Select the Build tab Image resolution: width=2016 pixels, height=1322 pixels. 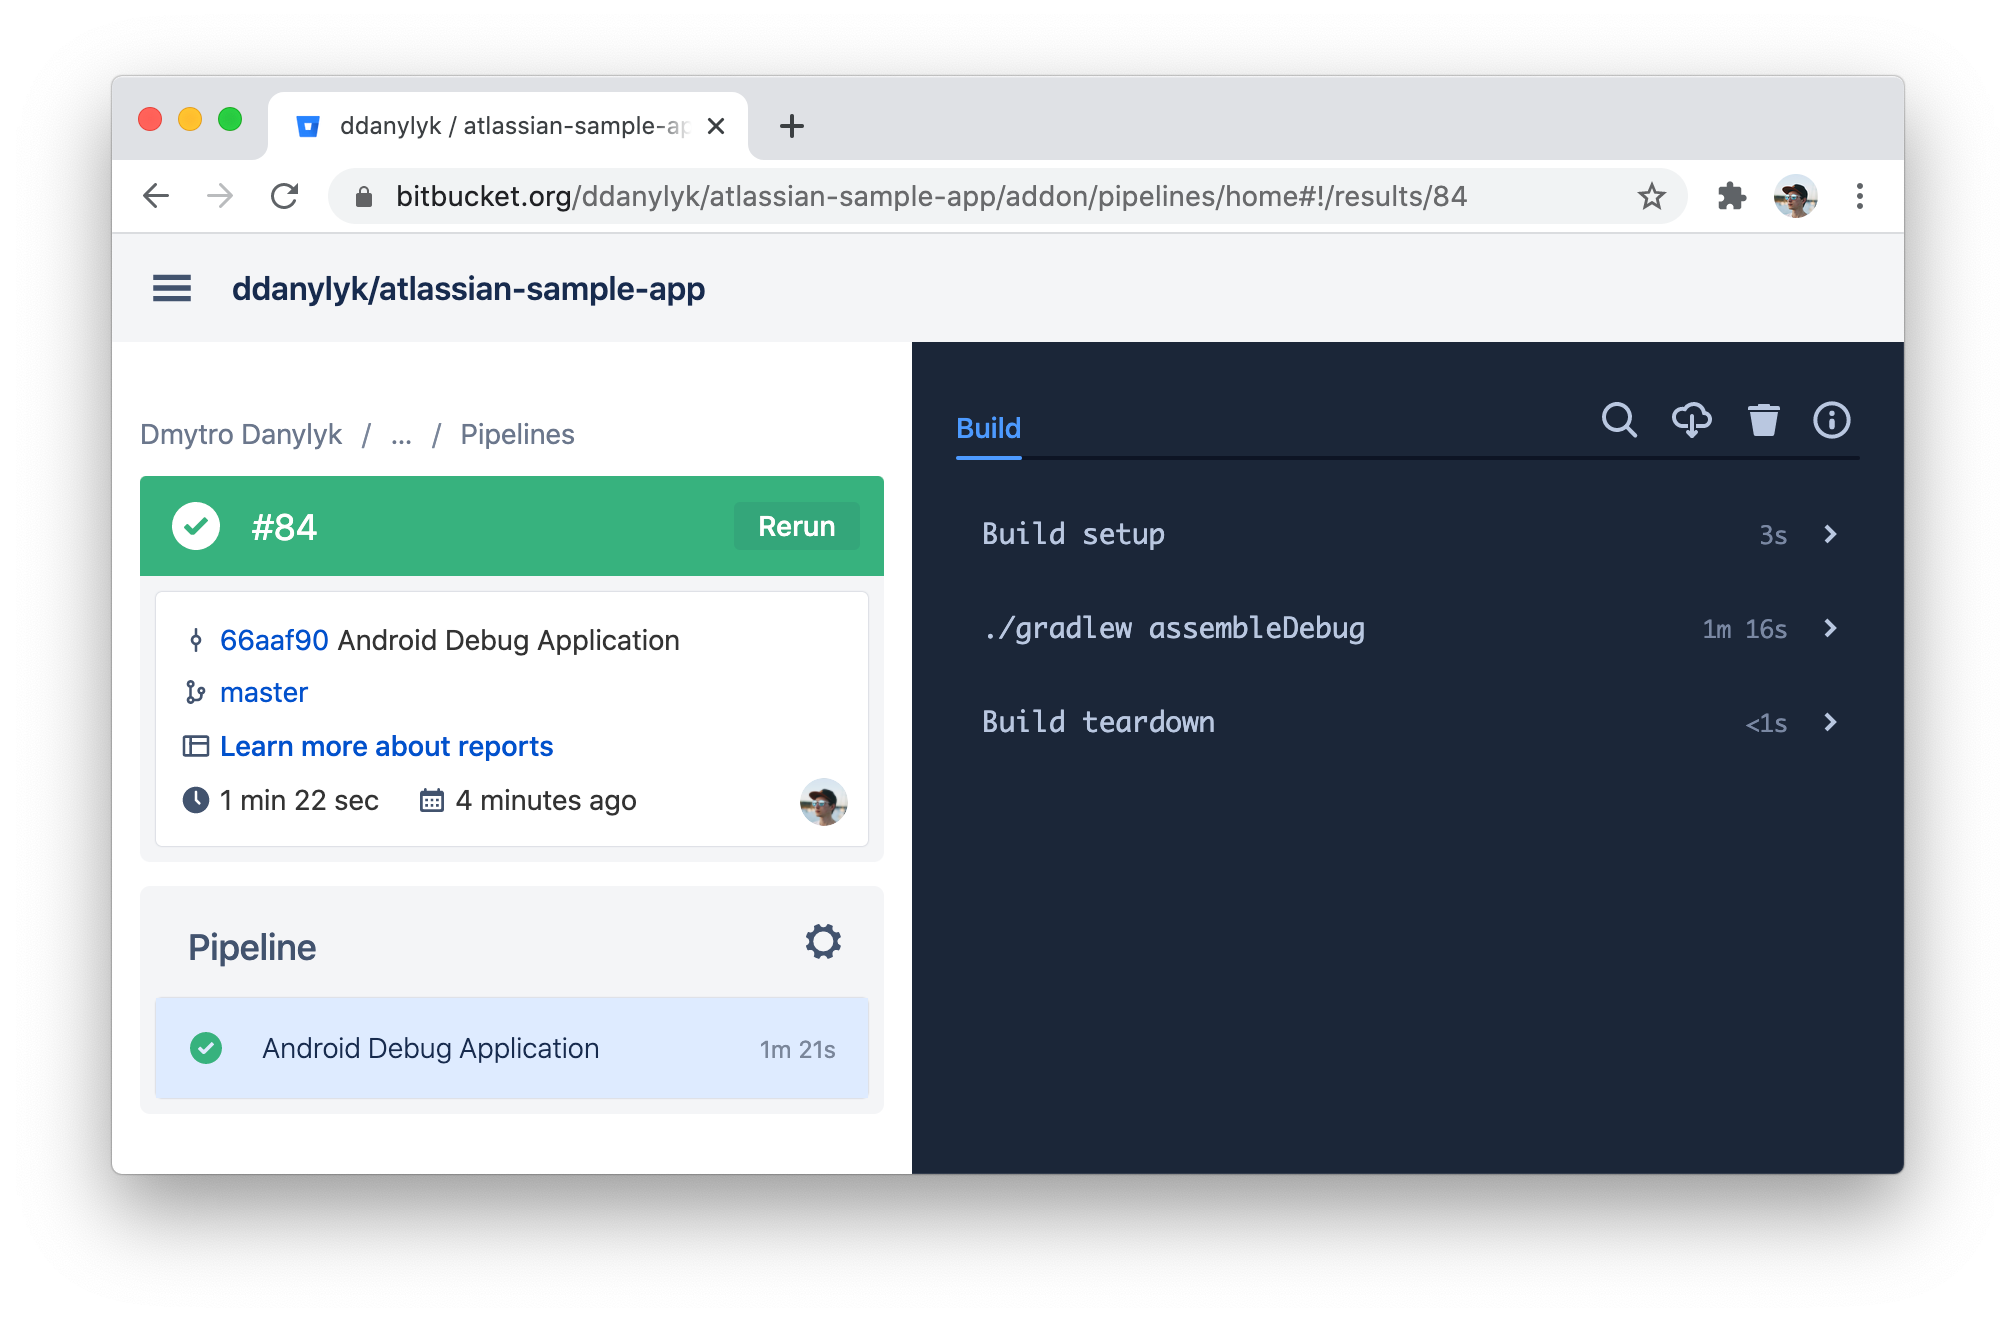tap(988, 428)
